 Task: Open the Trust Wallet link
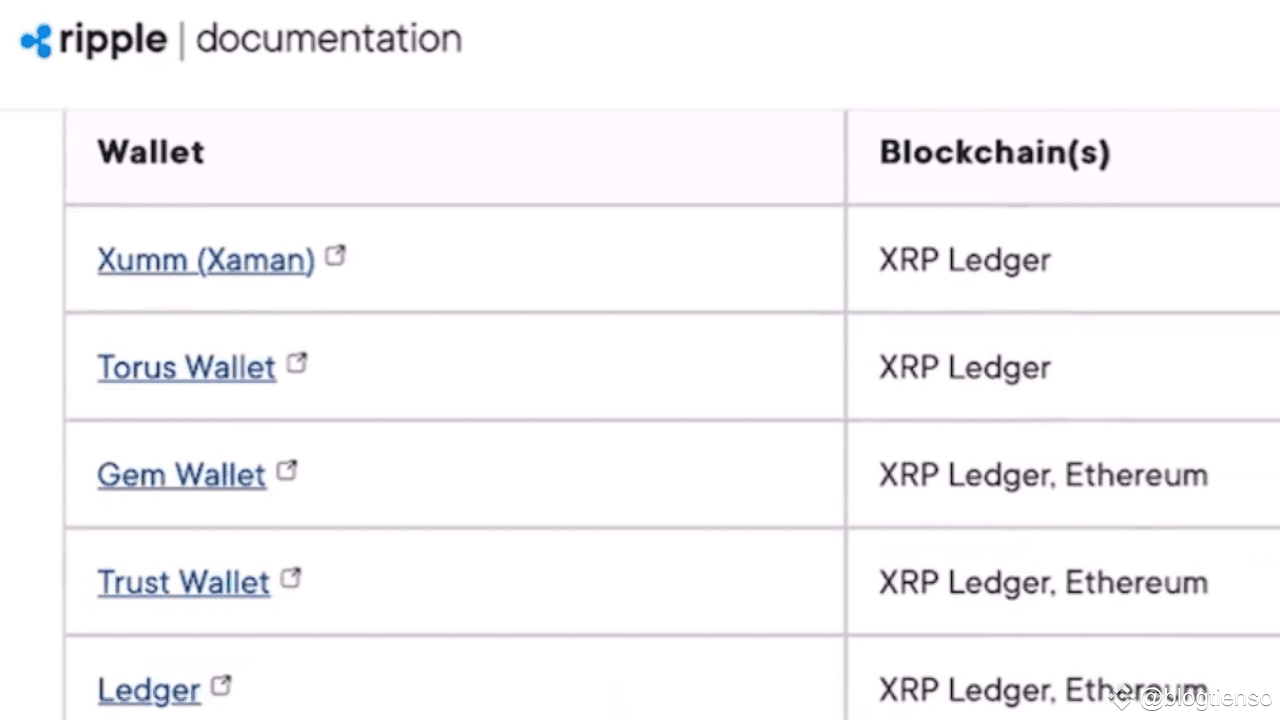pos(183,582)
